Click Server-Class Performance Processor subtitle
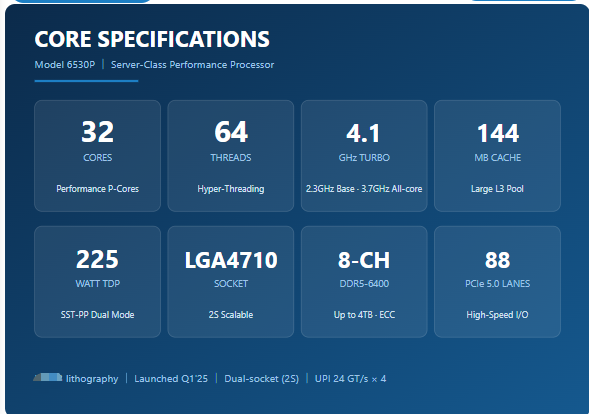The width and height of the screenshot is (589, 414). pos(192,65)
